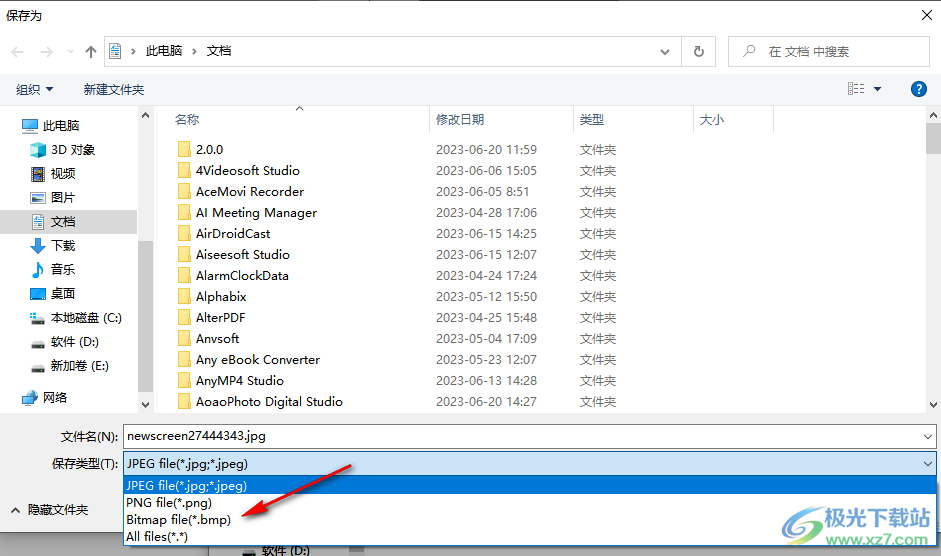Select the AirDroidCast folder icon

click(x=184, y=233)
